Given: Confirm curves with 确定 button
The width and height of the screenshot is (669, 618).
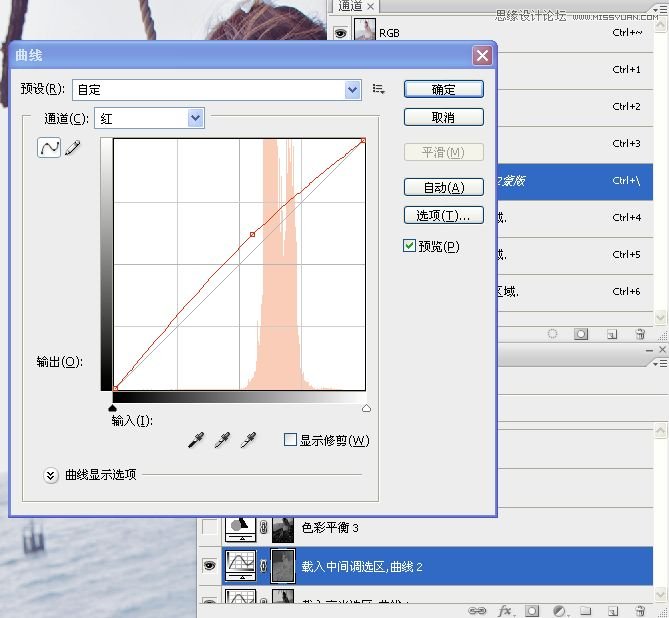Looking at the screenshot, I should pos(444,89).
